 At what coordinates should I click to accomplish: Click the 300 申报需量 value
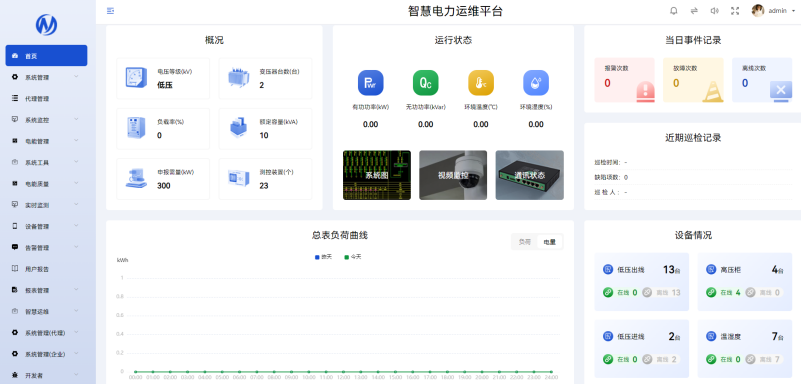point(164,185)
